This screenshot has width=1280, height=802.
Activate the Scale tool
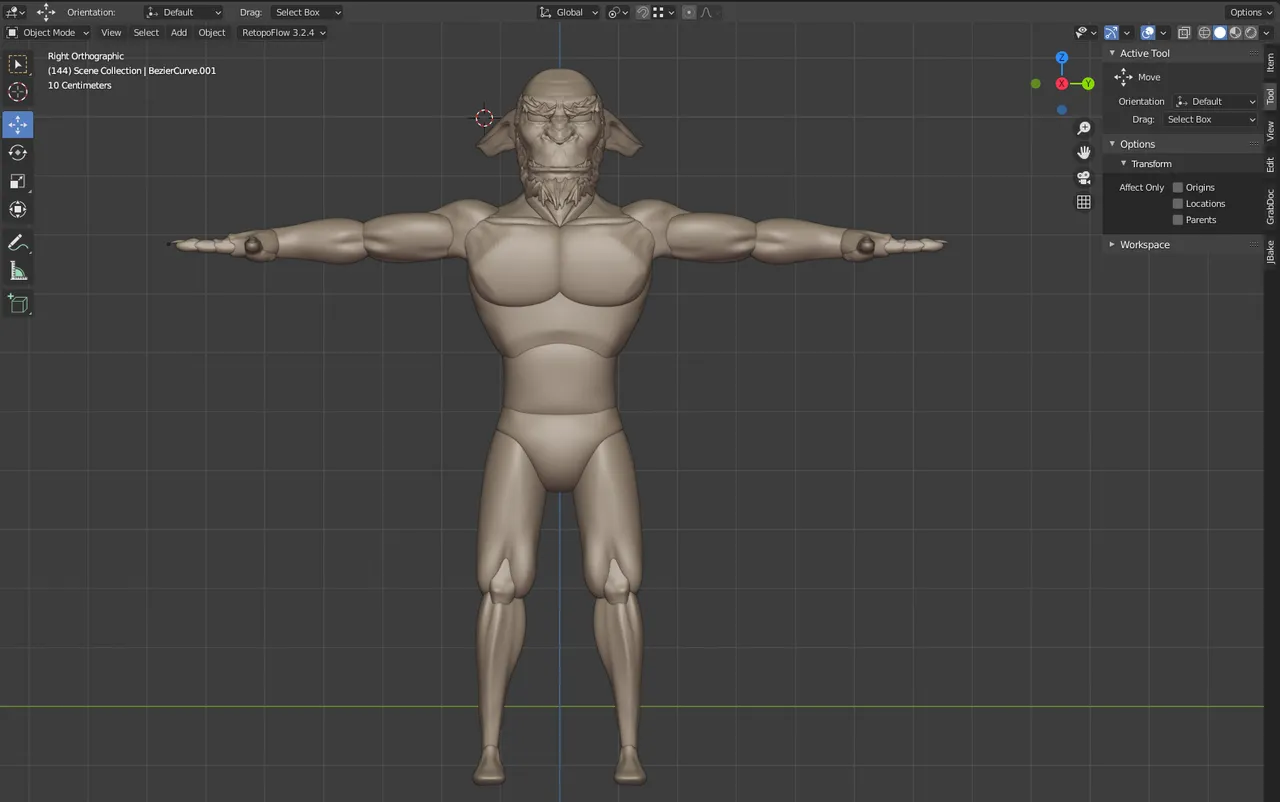(18, 181)
